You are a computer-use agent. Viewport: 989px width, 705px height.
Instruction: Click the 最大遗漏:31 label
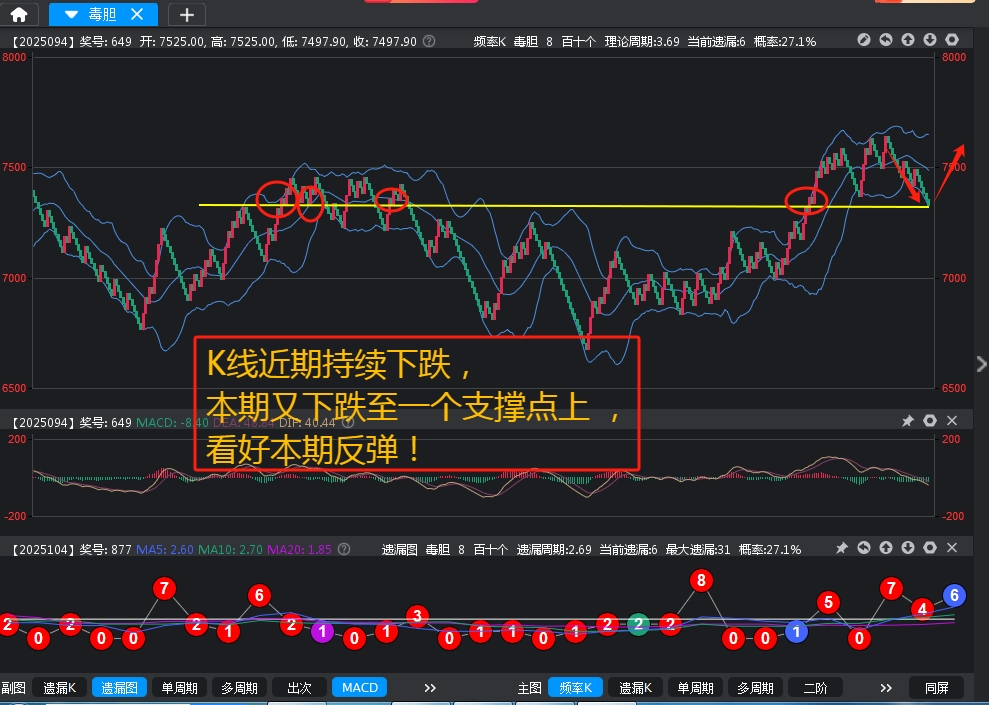pos(698,549)
